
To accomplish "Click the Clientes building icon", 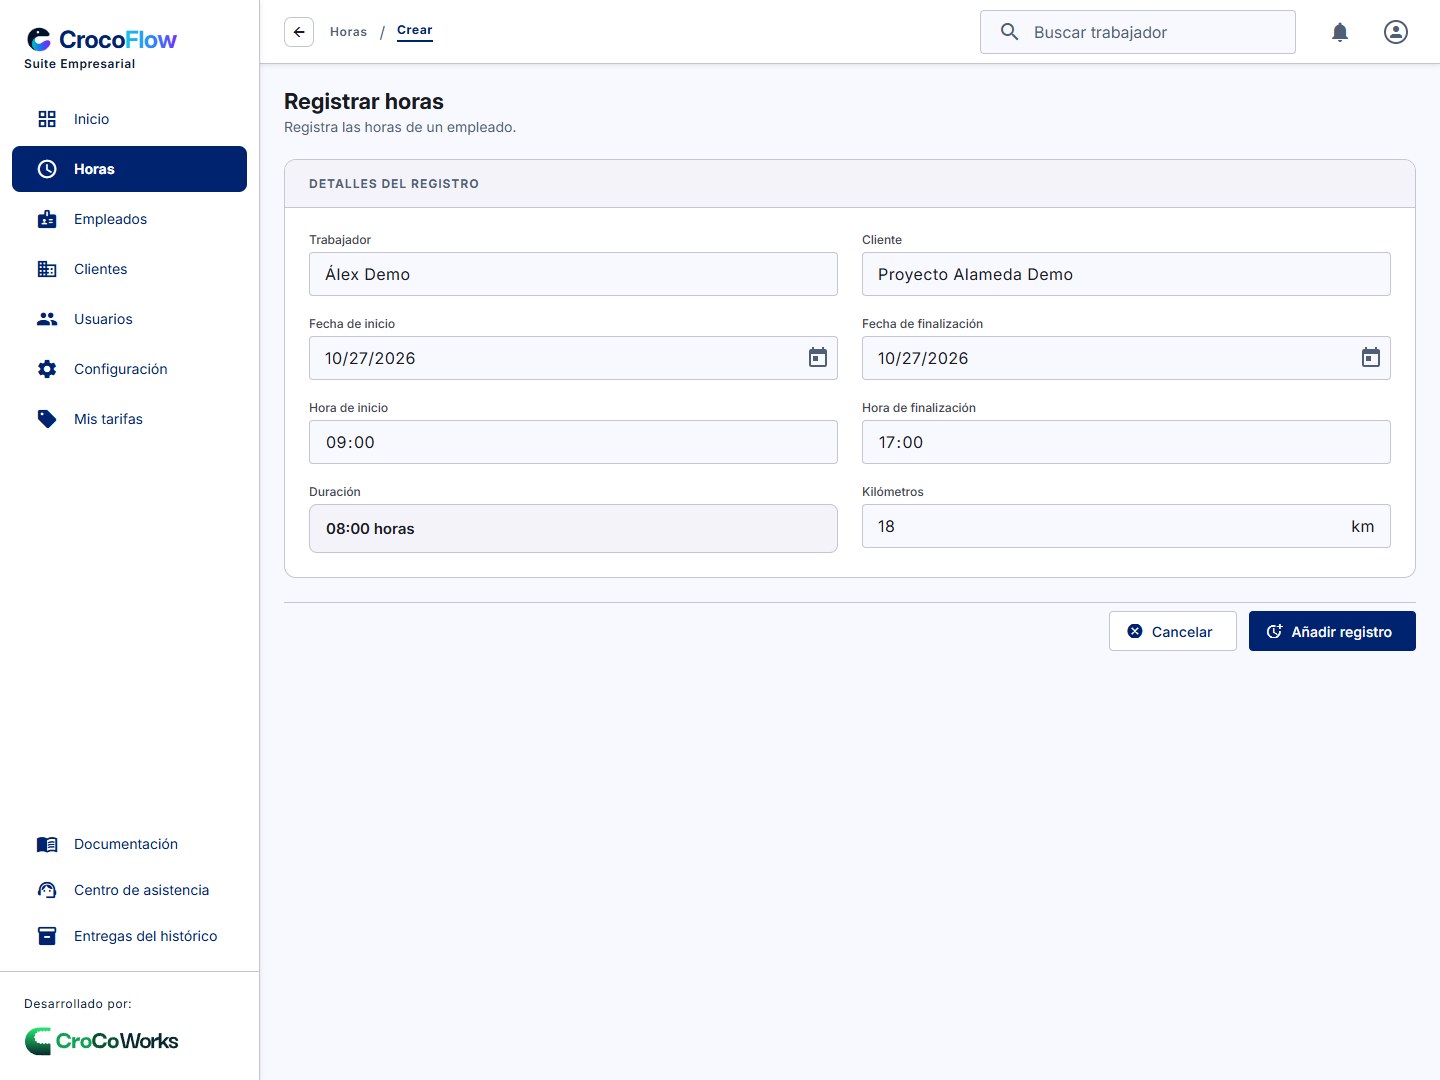I will [x=47, y=269].
